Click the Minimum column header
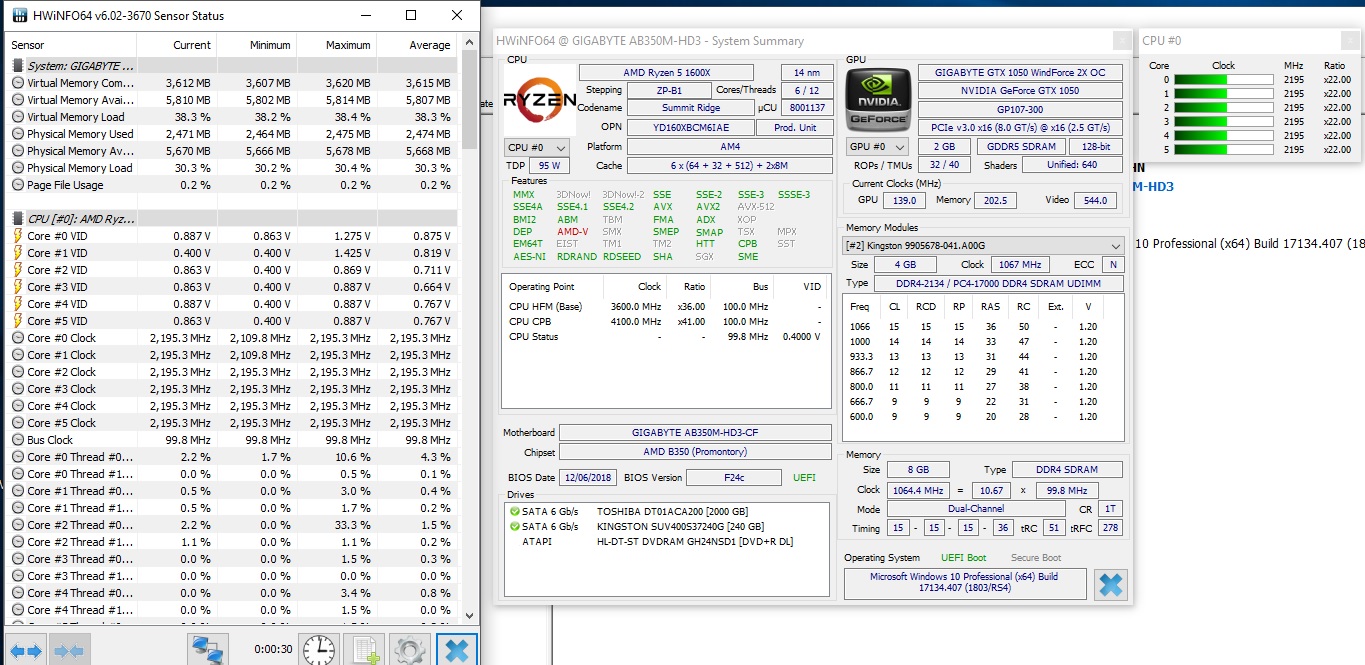The height and width of the screenshot is (665, 1365). tap(257, 45)
